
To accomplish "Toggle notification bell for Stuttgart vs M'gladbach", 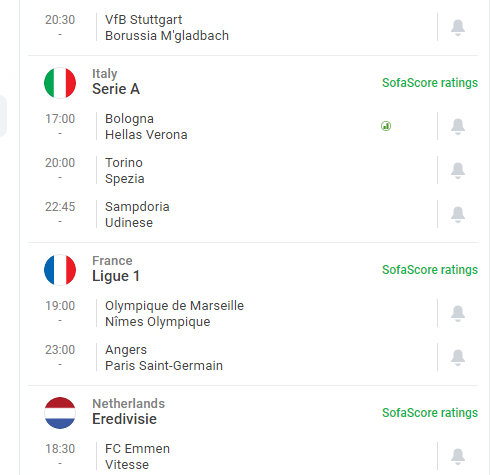I will click(x=458, y=28).
